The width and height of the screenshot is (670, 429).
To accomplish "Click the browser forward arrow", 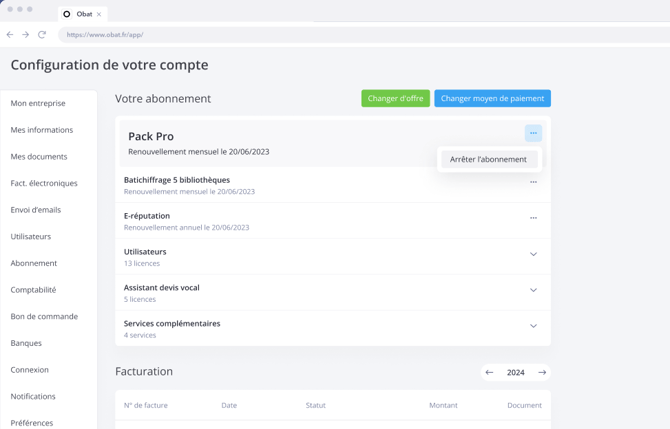I will pos(26,35).
